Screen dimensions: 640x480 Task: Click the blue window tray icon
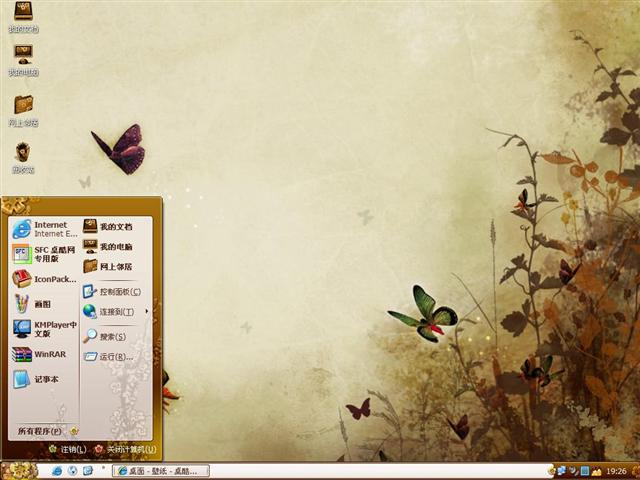pos(585,471)
